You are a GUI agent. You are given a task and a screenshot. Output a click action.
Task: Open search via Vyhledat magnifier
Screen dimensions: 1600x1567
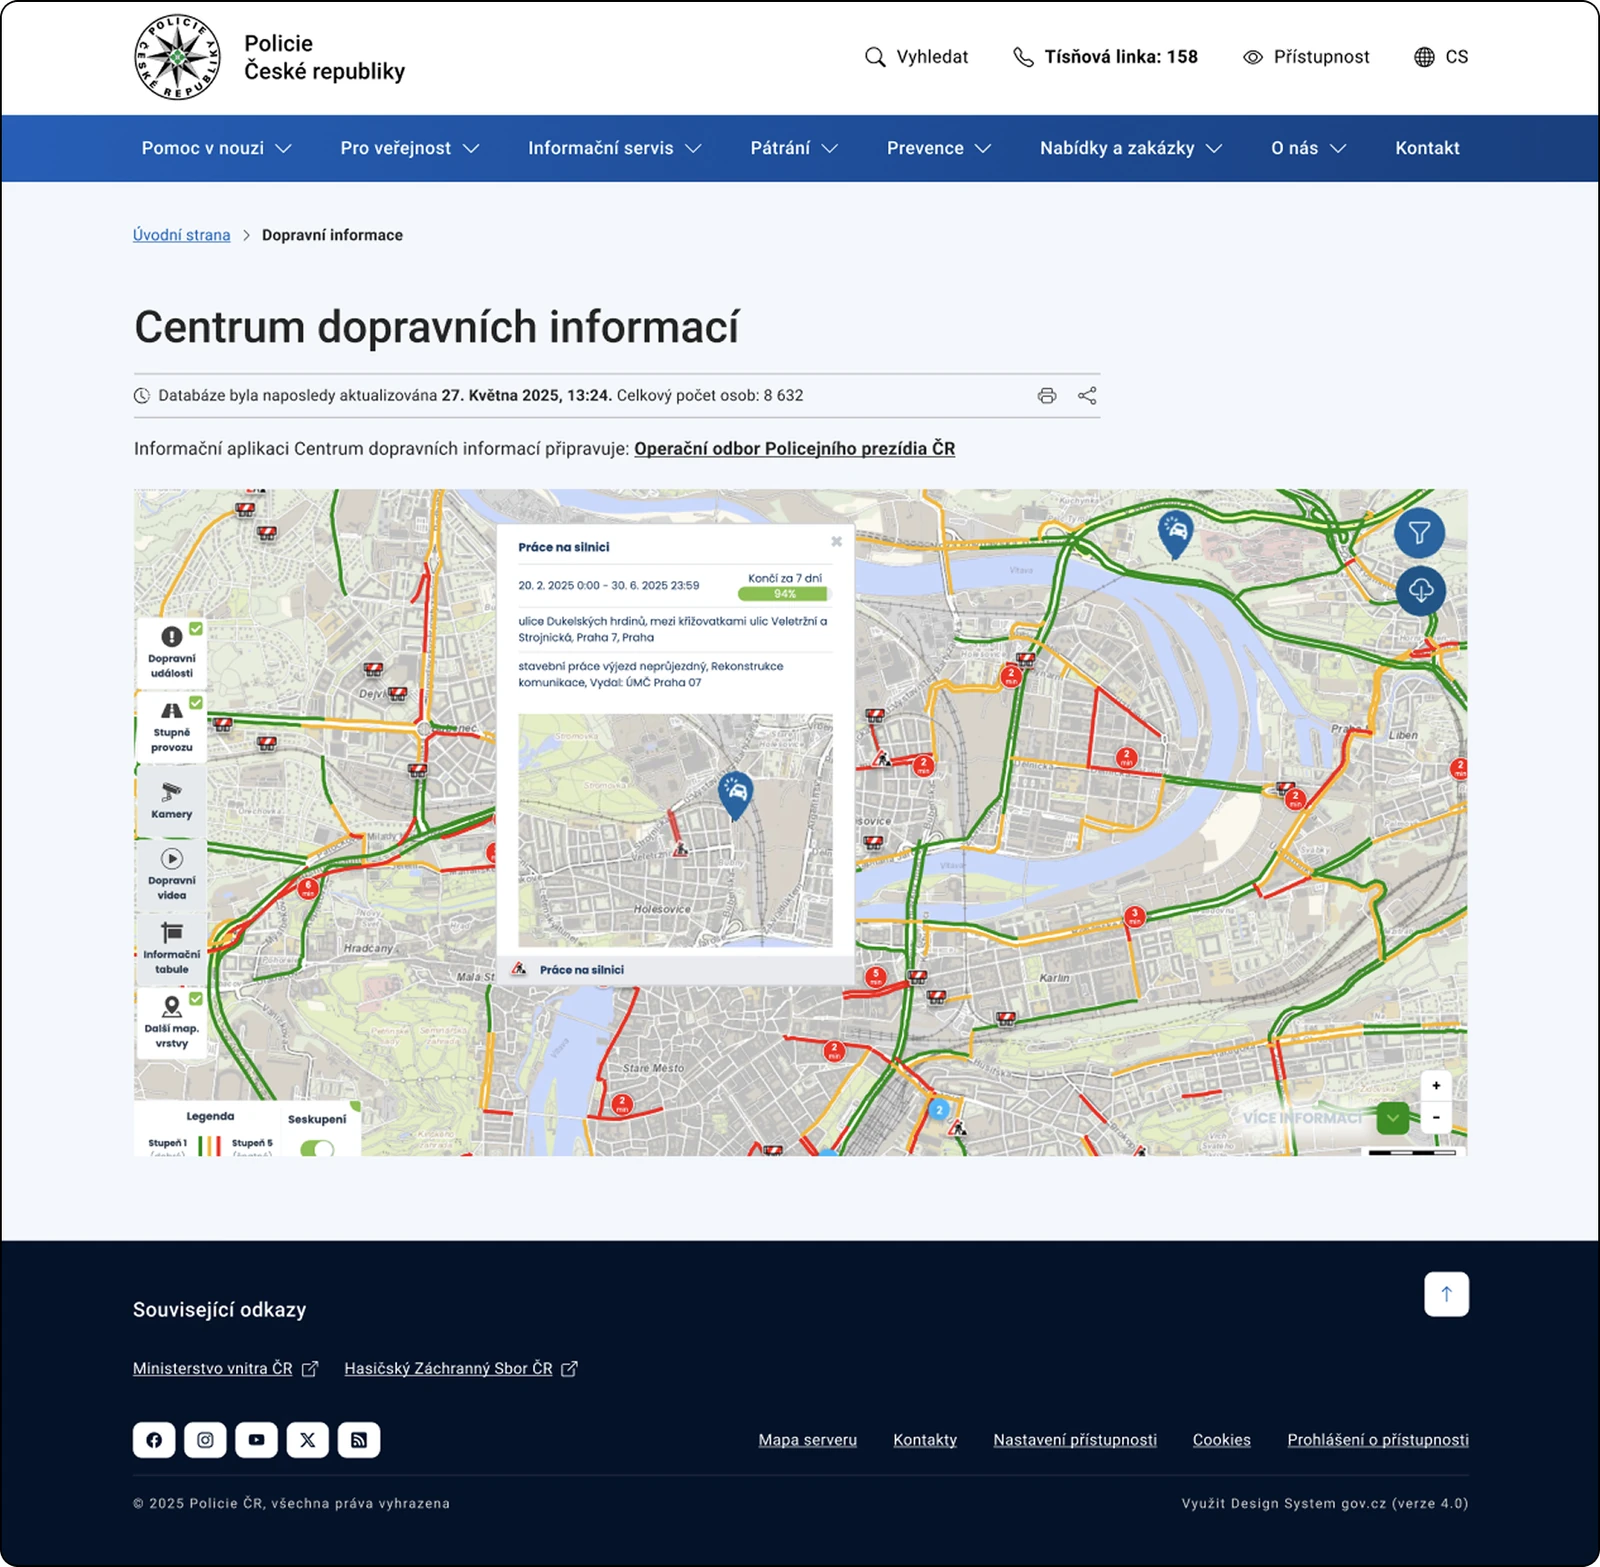click(x=875, y=57)
